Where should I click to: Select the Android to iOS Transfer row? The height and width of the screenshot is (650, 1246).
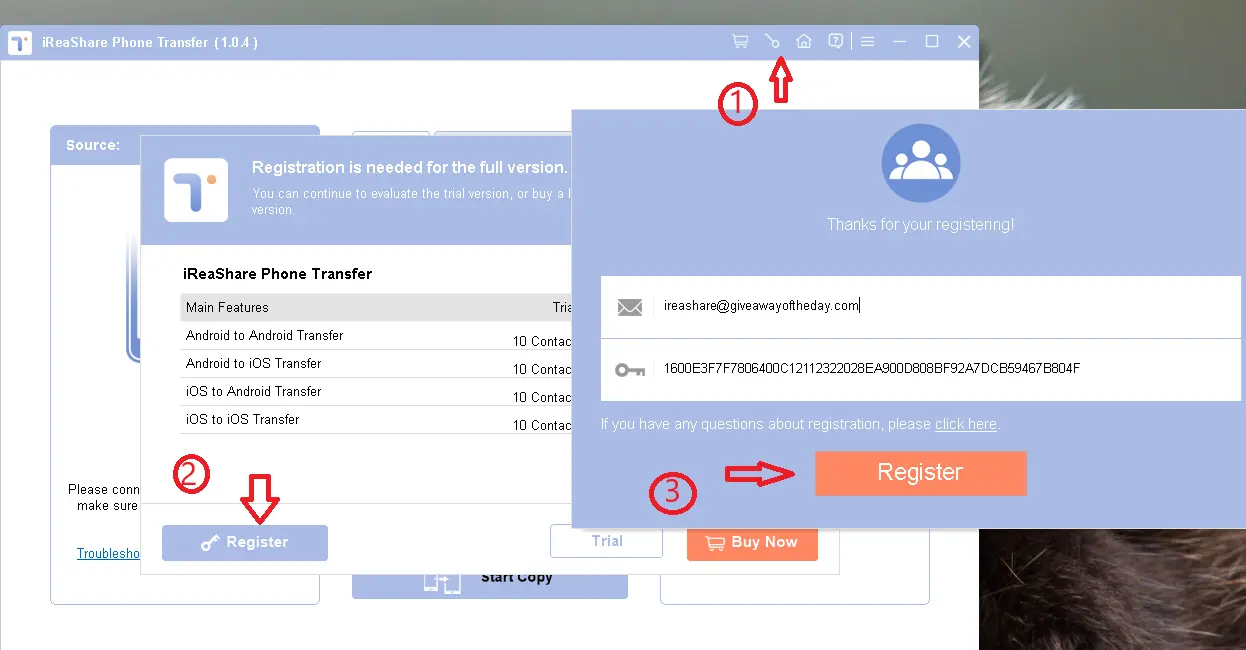[x=350, y=364]
